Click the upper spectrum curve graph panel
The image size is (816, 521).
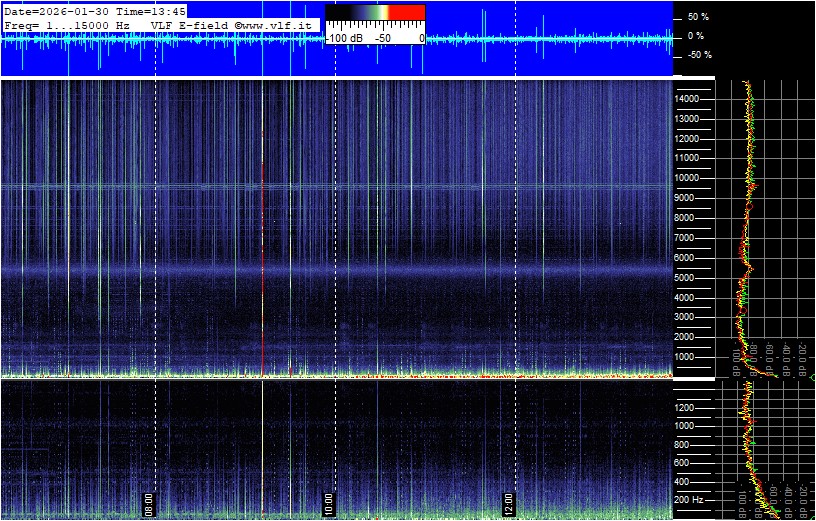click(x=765, y=228)
